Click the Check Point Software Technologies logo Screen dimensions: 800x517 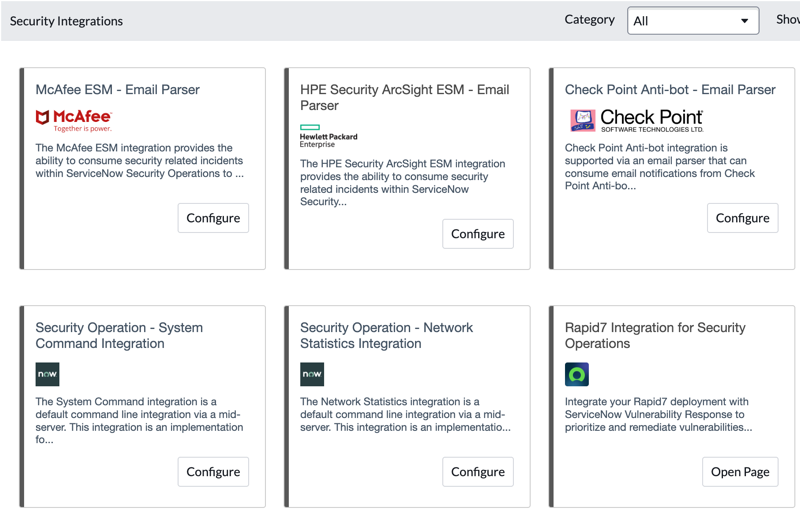click(636, 120)
